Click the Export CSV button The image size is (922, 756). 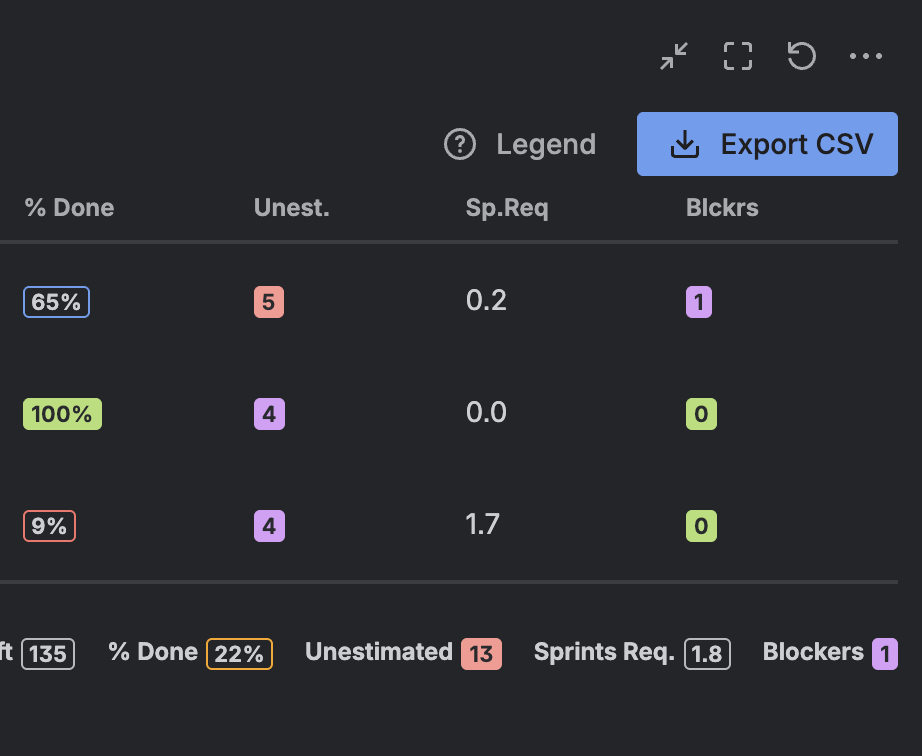[x=767, y=143]
